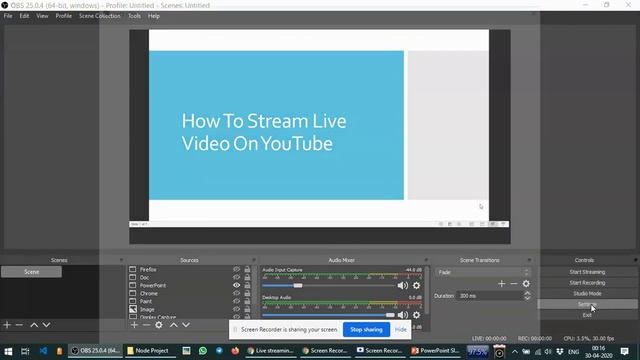Screen dimensions: 640x360
Task: Open the Edit menu
Action: (x=24, y=16)
